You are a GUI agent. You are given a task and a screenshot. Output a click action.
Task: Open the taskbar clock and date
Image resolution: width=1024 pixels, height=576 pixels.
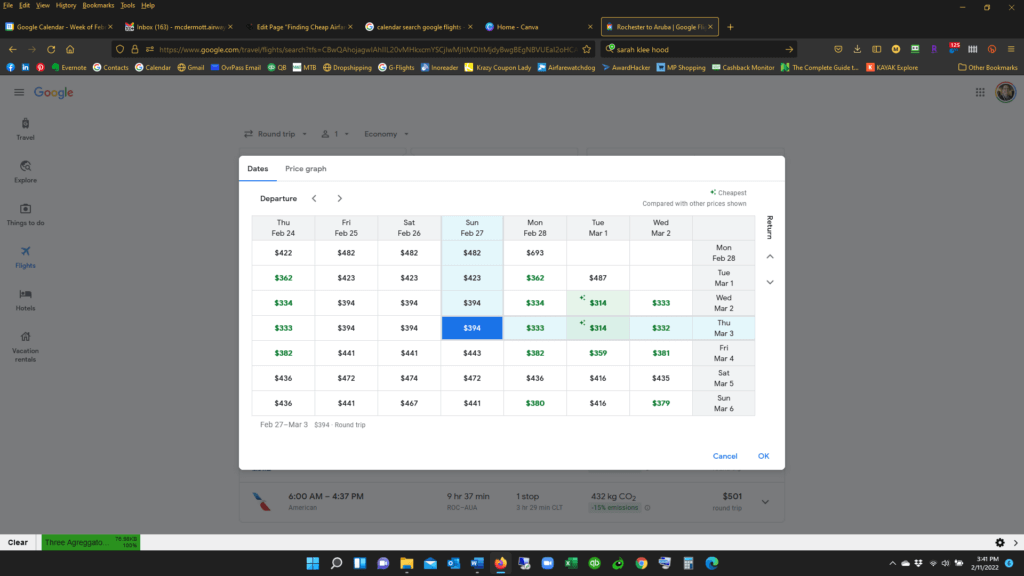tap(985, 563)
